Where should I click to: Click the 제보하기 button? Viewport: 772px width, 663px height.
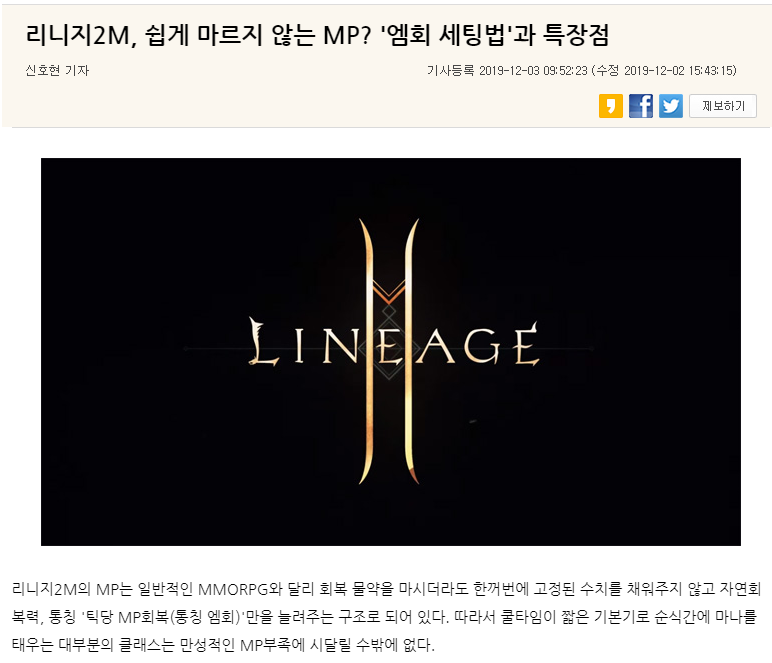tap(723, 106)
